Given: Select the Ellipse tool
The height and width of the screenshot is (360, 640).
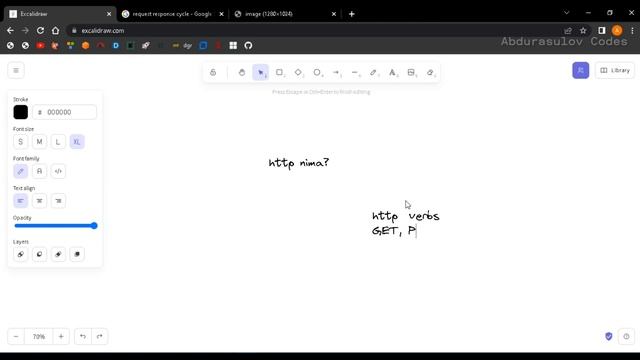Looking at the screenshot, I should [317, 72].
